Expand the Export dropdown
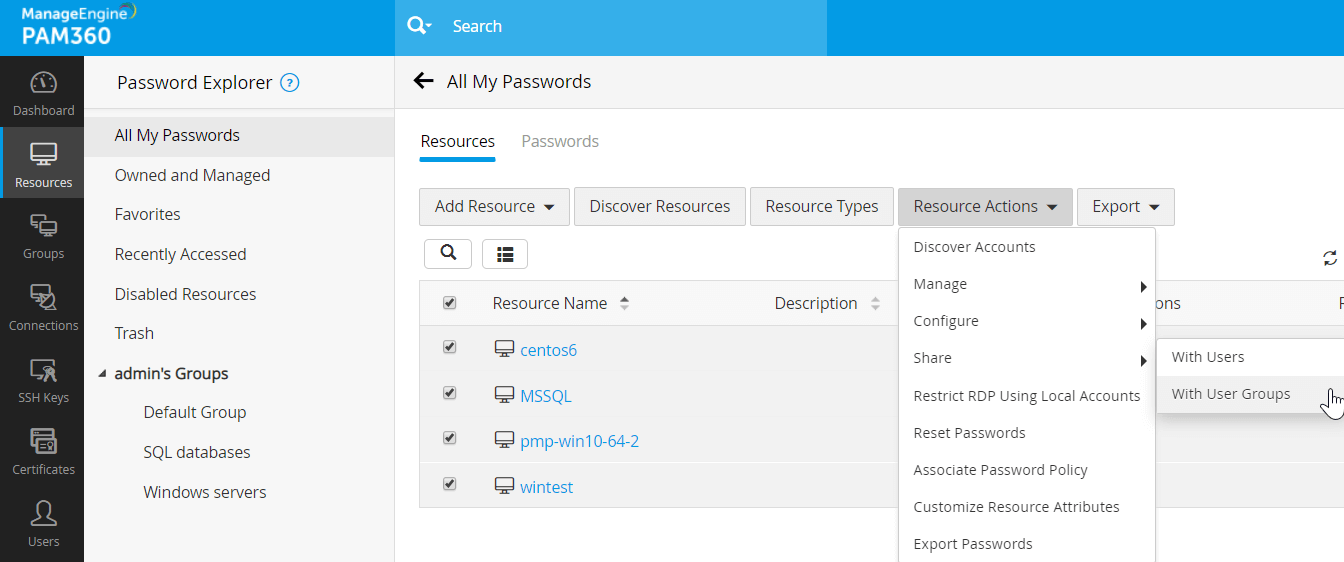The image size is (1344, 562). [x=1125, y=207]
